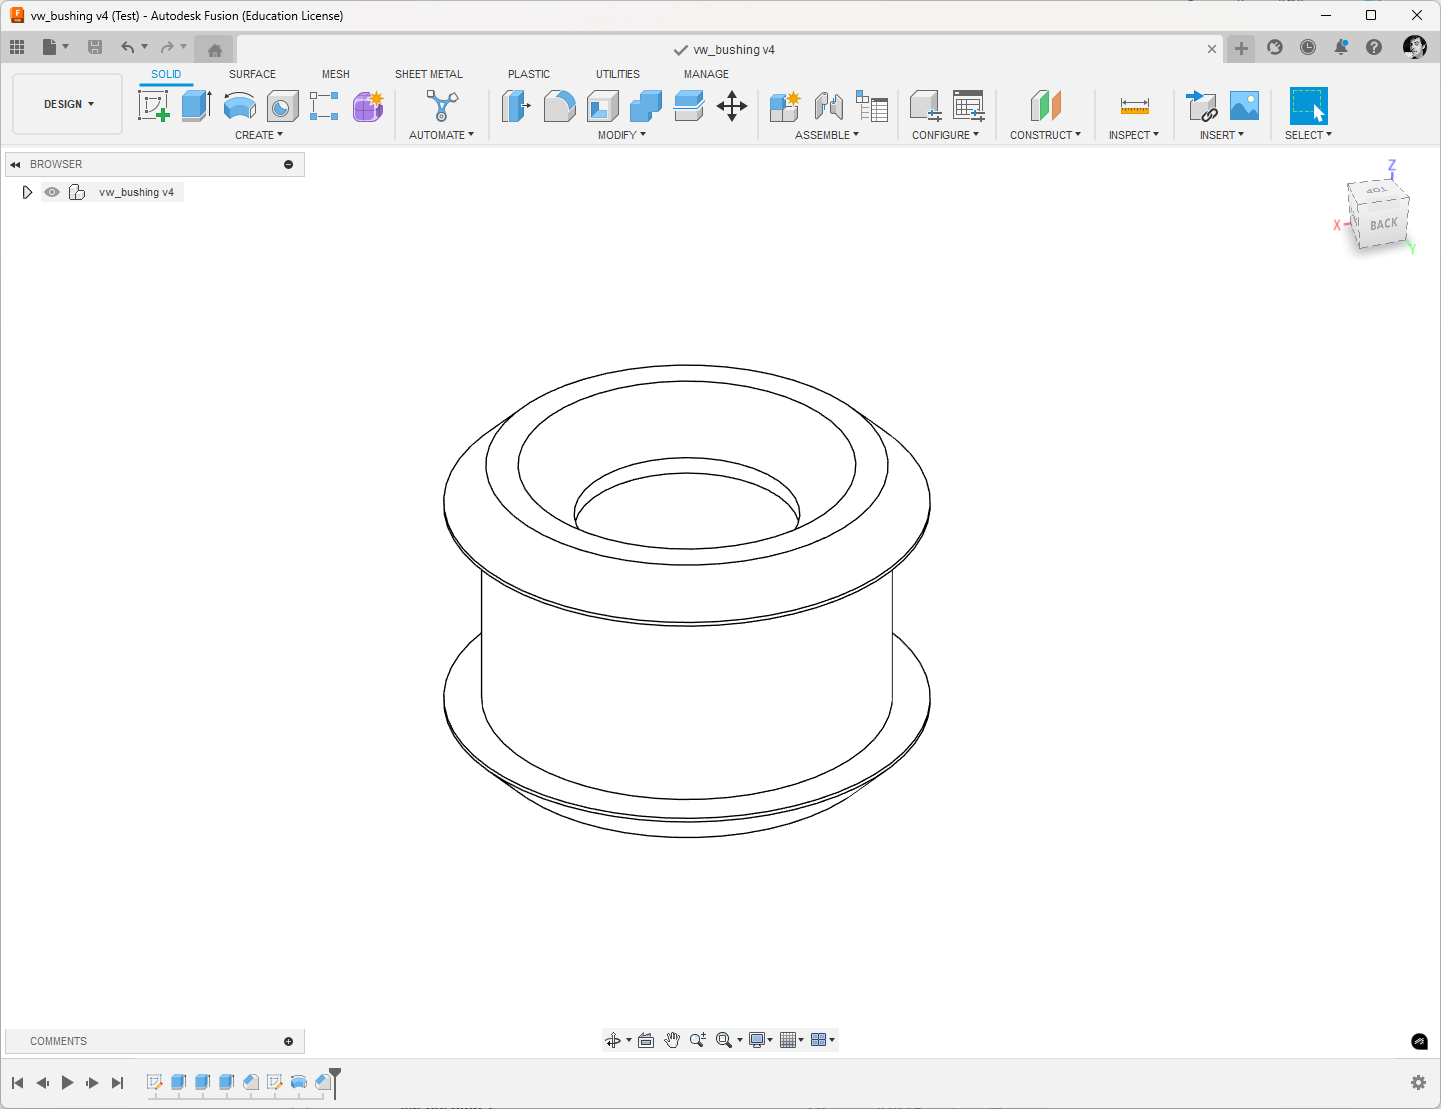The width and height of the screenshot is (1441, 1109).
Task: Jump to the timeline beginning
Action: pos(17,1083)
